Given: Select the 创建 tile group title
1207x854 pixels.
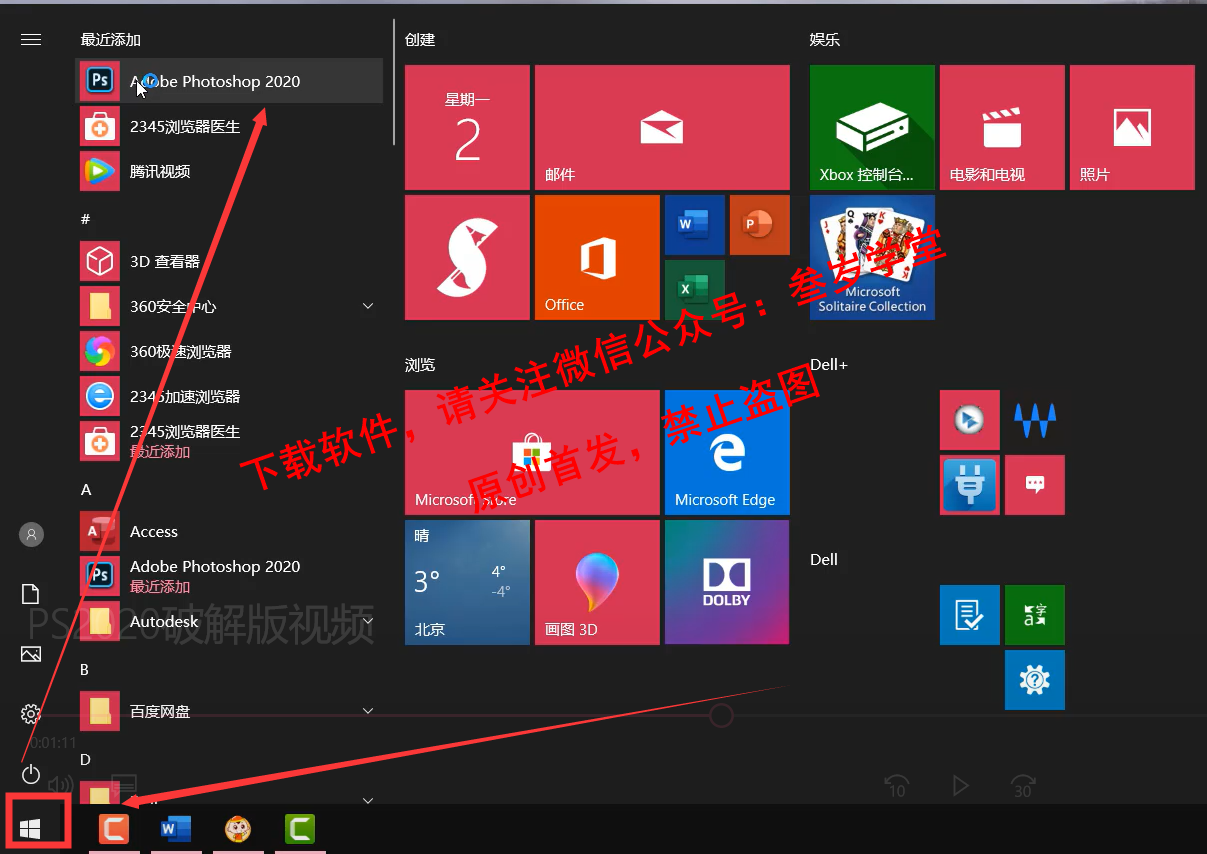Looking at the screenshot, I should click(x=420, y=40).
